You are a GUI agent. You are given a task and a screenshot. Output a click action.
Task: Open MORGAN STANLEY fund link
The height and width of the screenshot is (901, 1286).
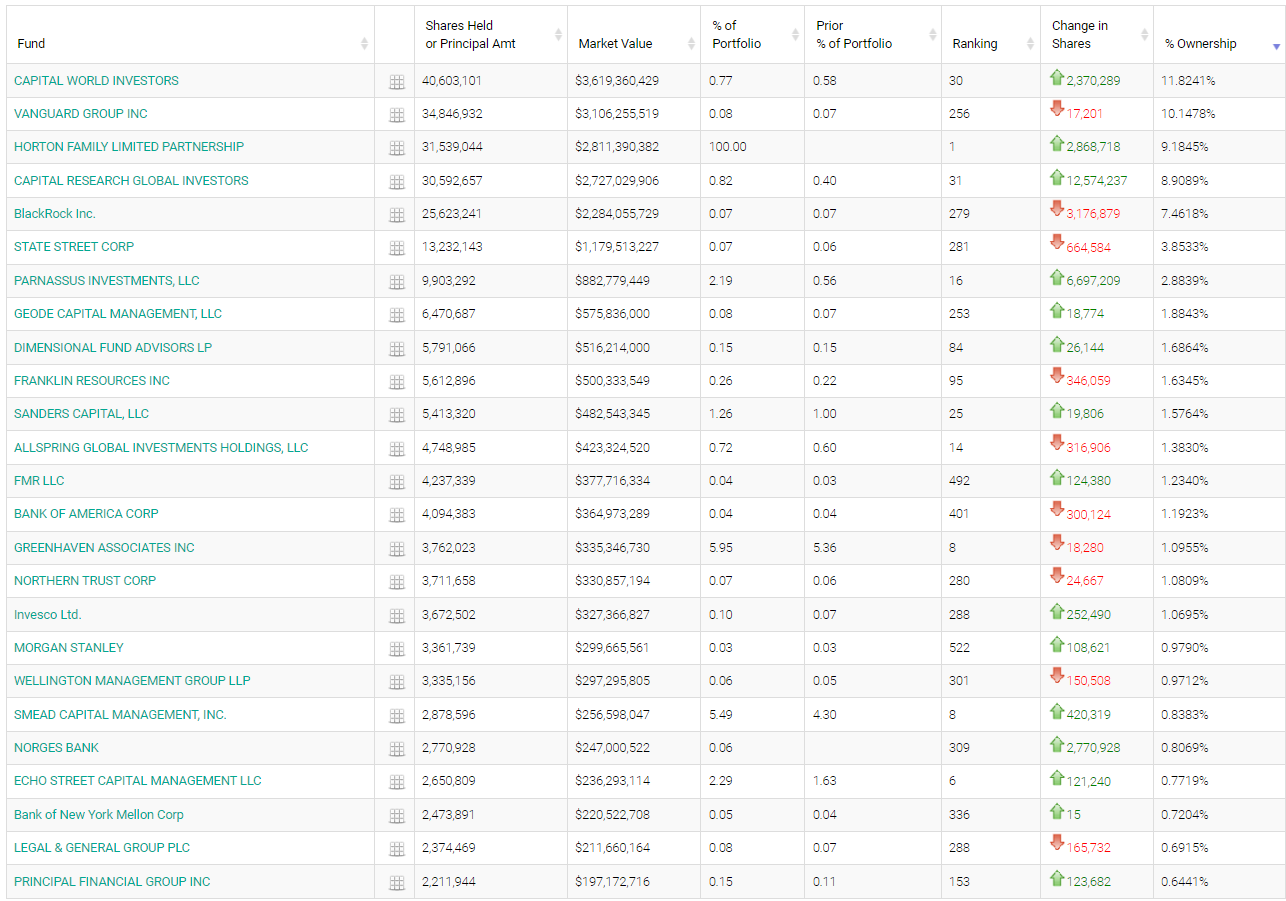[69, 648]
